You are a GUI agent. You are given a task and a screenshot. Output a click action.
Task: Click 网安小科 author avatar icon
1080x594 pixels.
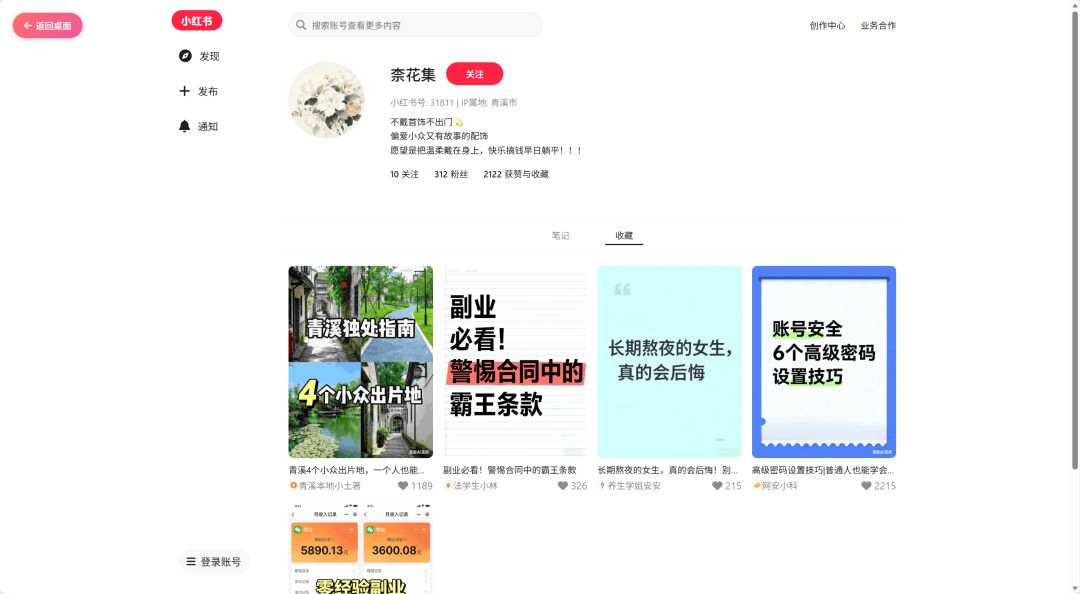click(756, 486)
